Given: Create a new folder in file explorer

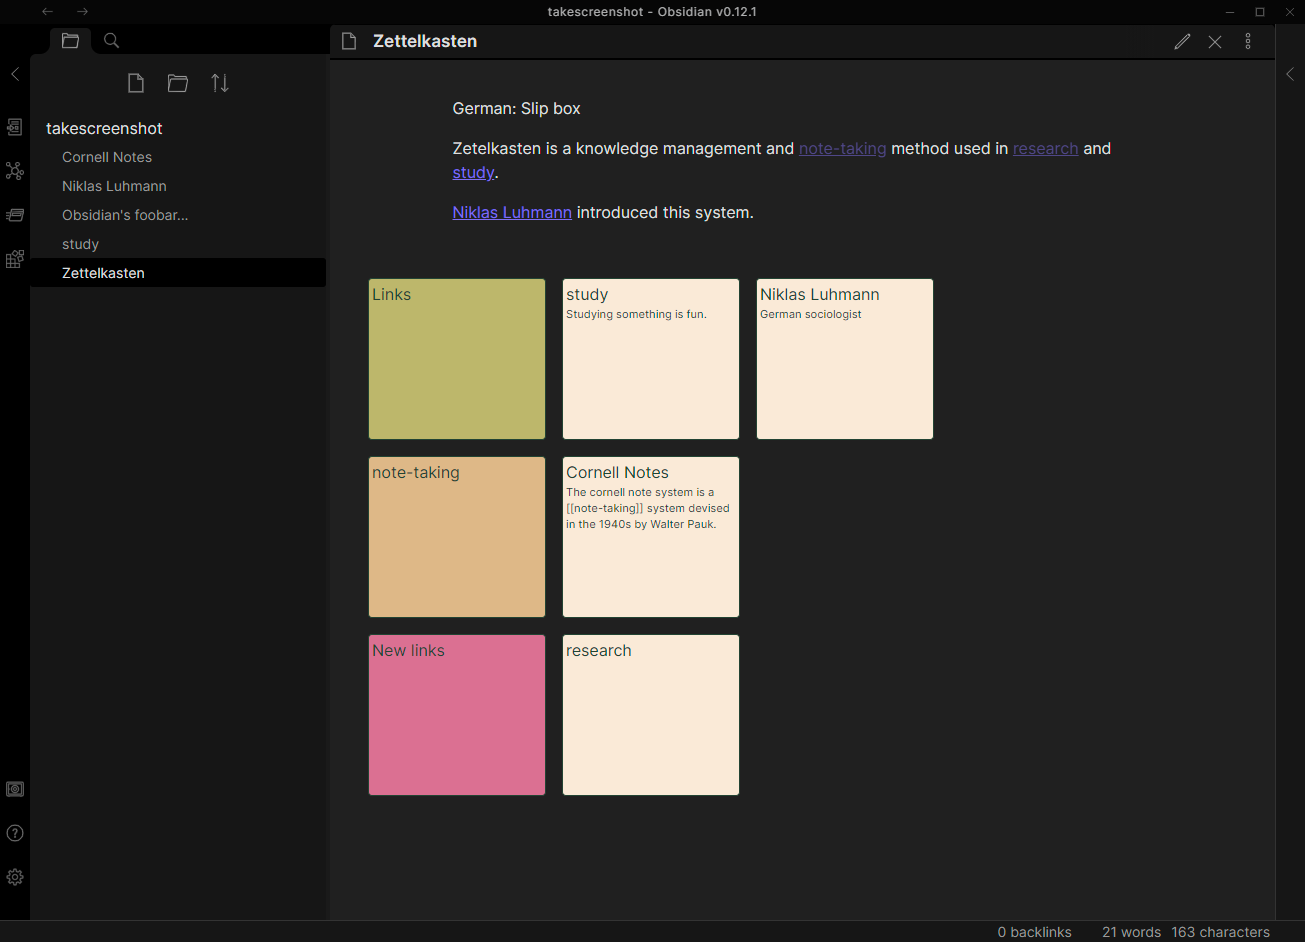Looking at the screenshot, I should (178, 83).
